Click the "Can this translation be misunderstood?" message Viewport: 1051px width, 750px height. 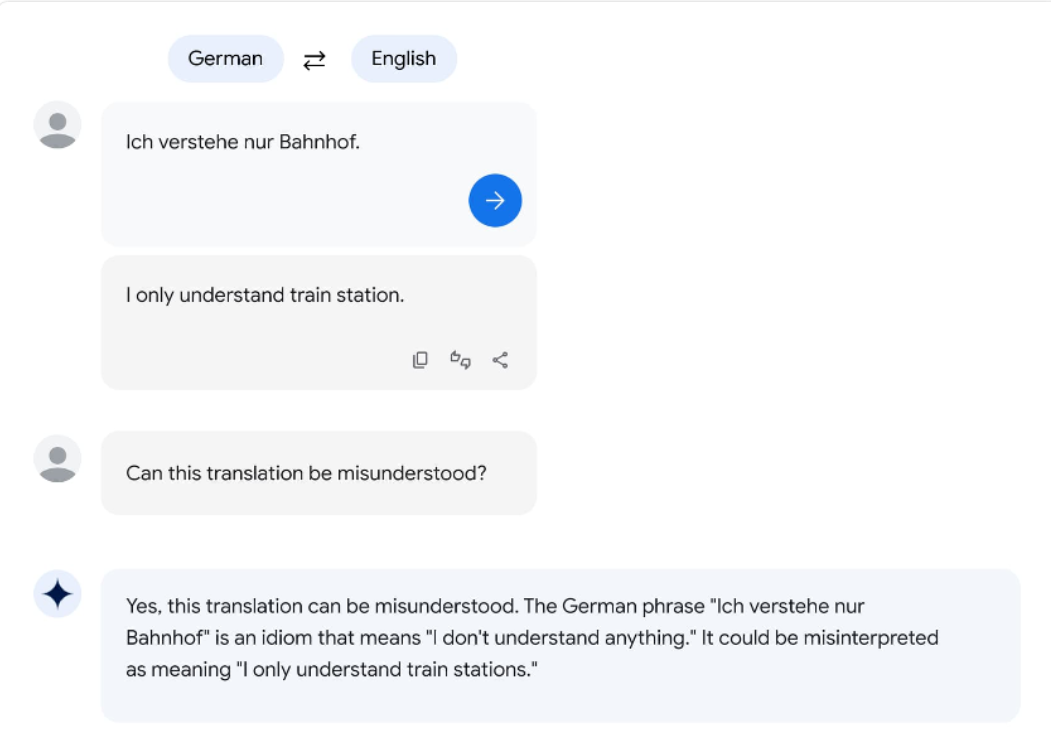click(x=306, y=473)
